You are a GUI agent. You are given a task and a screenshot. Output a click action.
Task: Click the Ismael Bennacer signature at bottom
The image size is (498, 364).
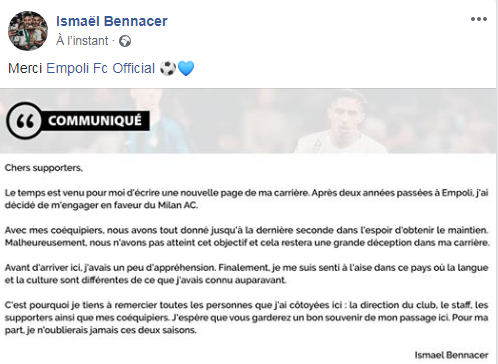(451, 355)
